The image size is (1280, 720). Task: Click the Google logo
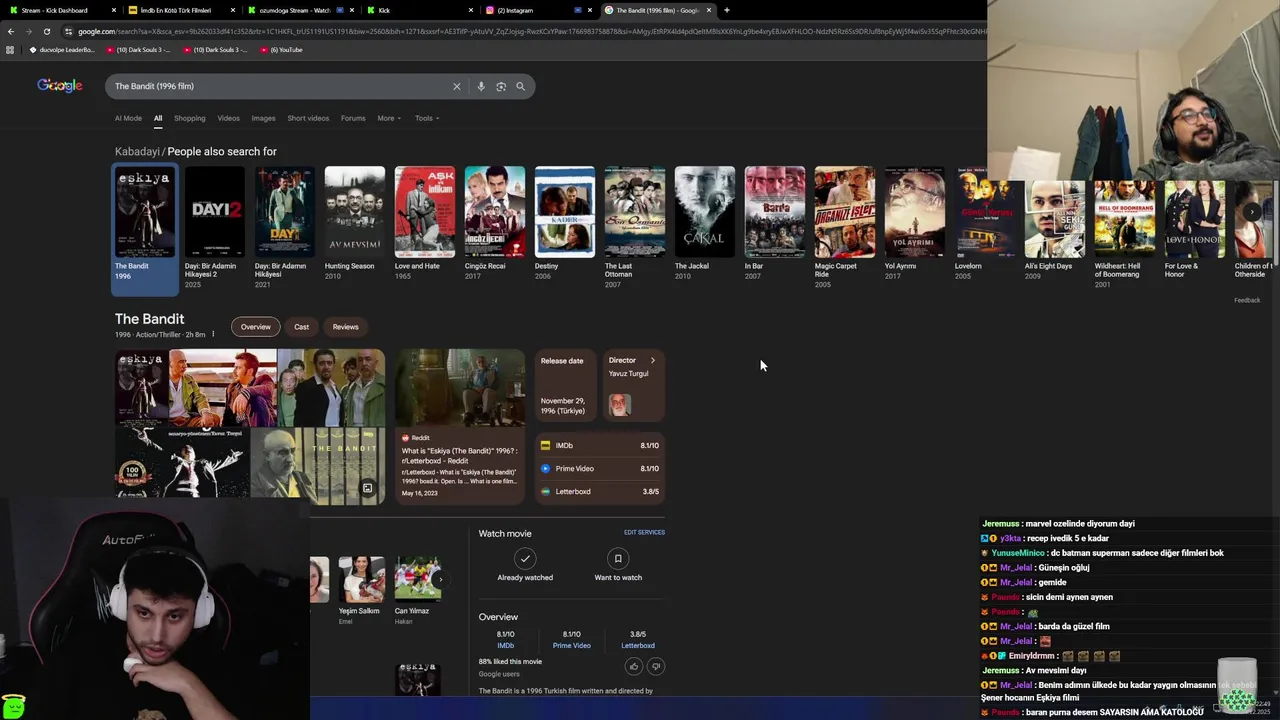click(x=60, y=86)
